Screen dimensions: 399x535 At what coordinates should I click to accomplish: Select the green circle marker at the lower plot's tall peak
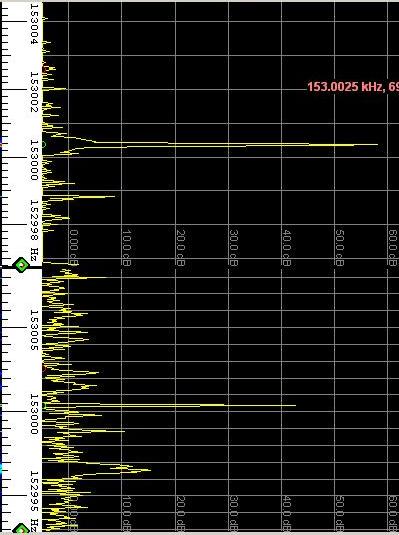coord(44,405)
